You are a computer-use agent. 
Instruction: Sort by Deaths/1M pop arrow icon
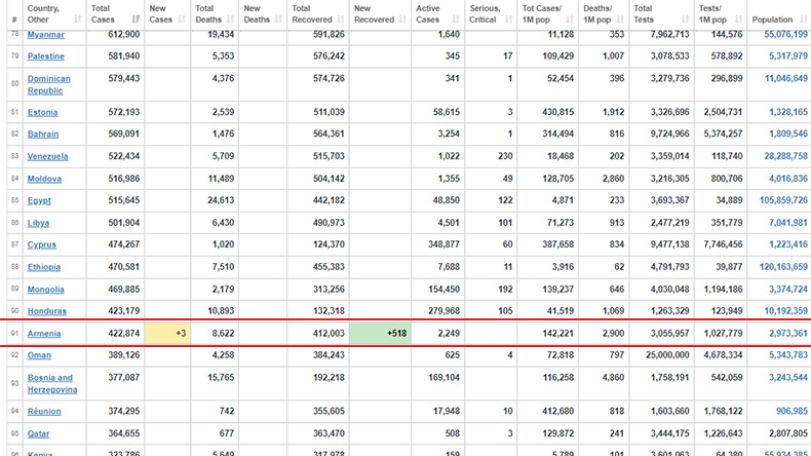pyautogui.click(x=620, y=20)
